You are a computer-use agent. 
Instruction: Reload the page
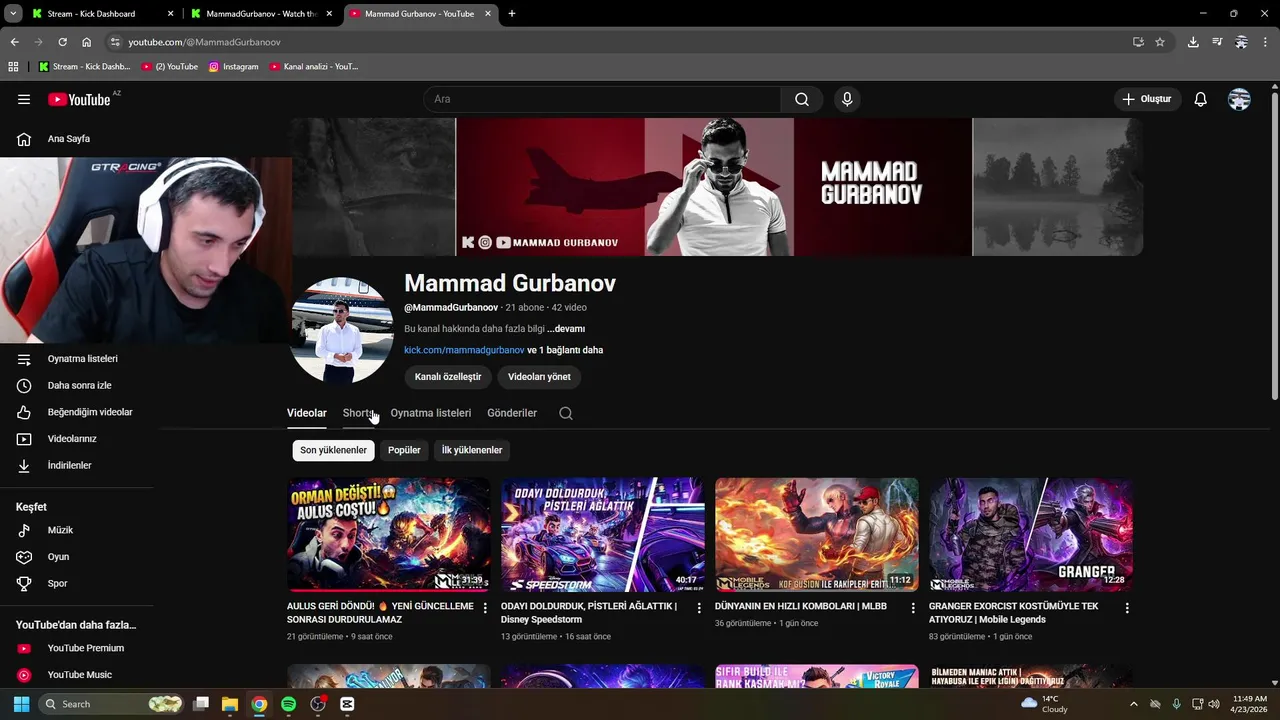(62, 42)
